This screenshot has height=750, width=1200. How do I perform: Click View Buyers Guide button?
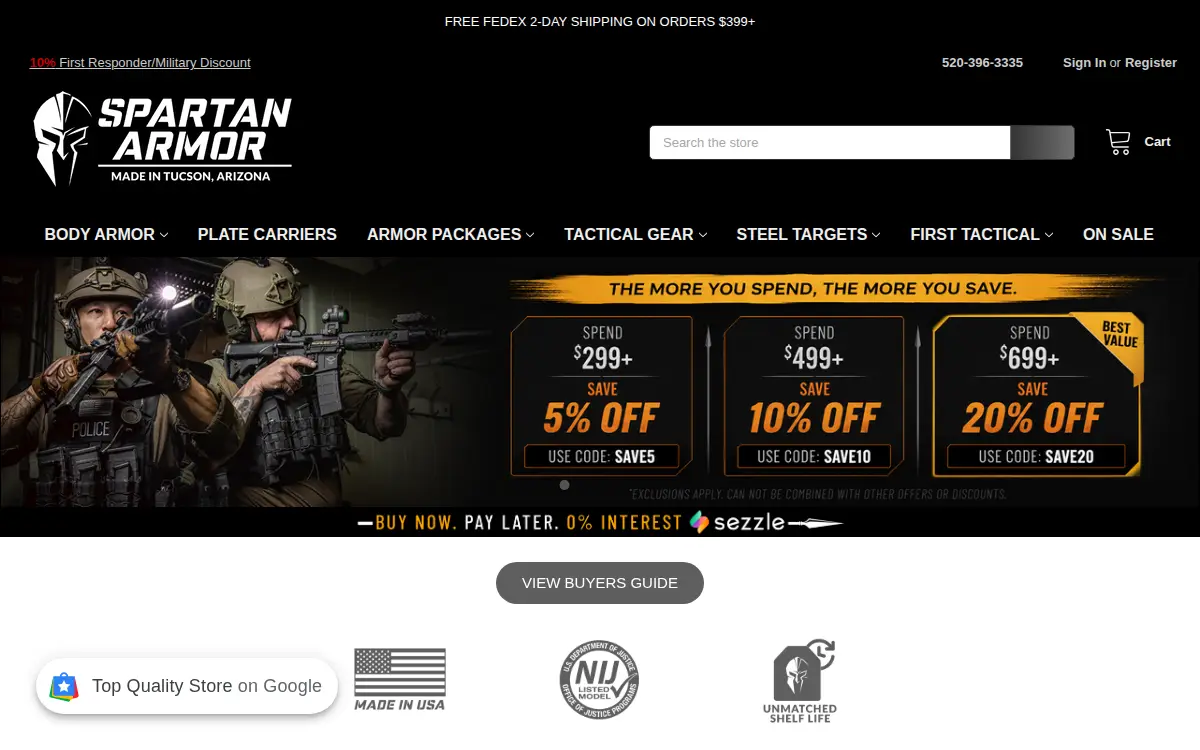click(600, 583)
